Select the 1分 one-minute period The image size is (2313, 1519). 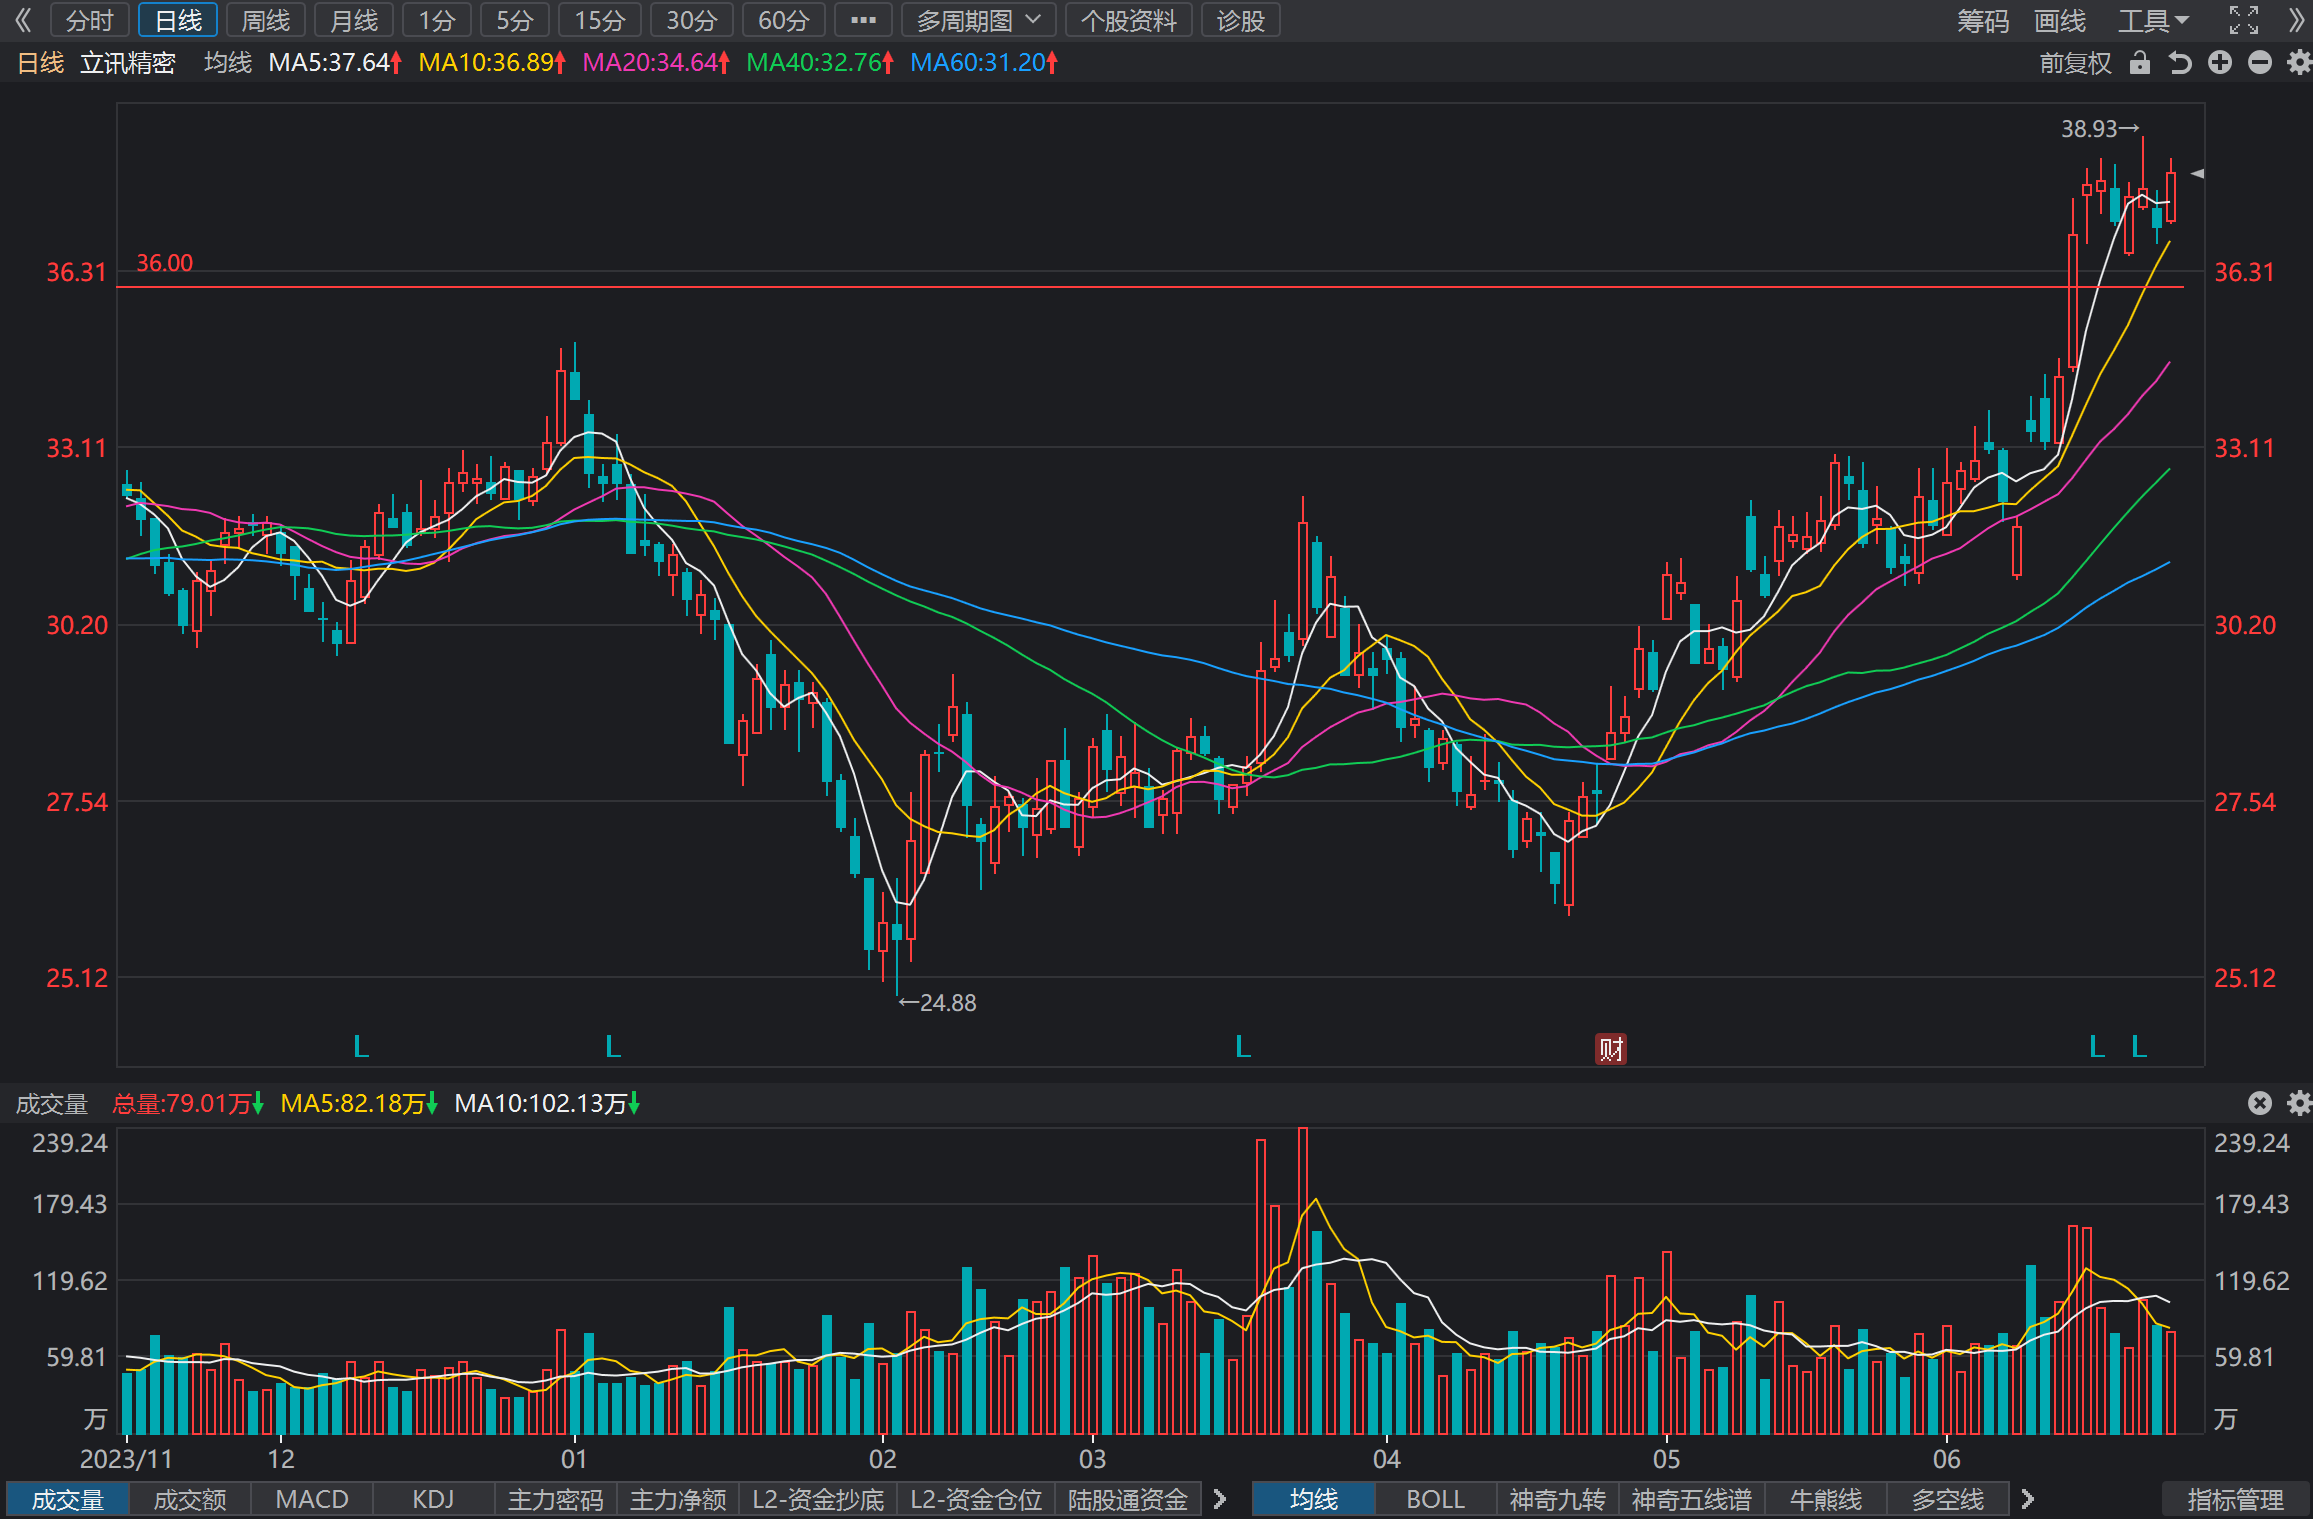pos(437,20)
